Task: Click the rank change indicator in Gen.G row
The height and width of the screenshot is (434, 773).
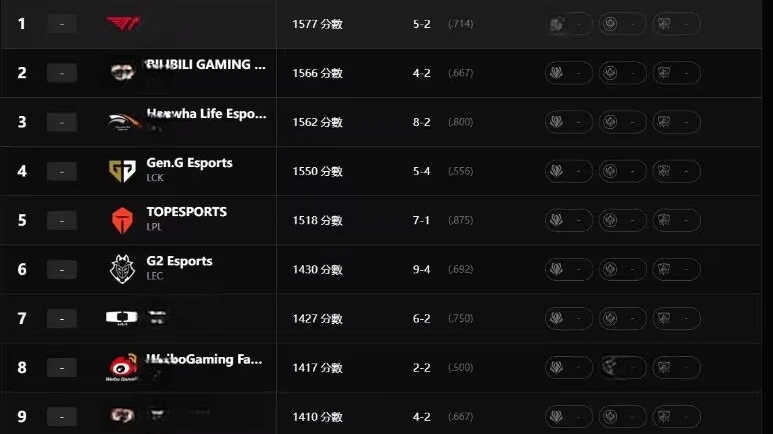Action: coord(62,171)
